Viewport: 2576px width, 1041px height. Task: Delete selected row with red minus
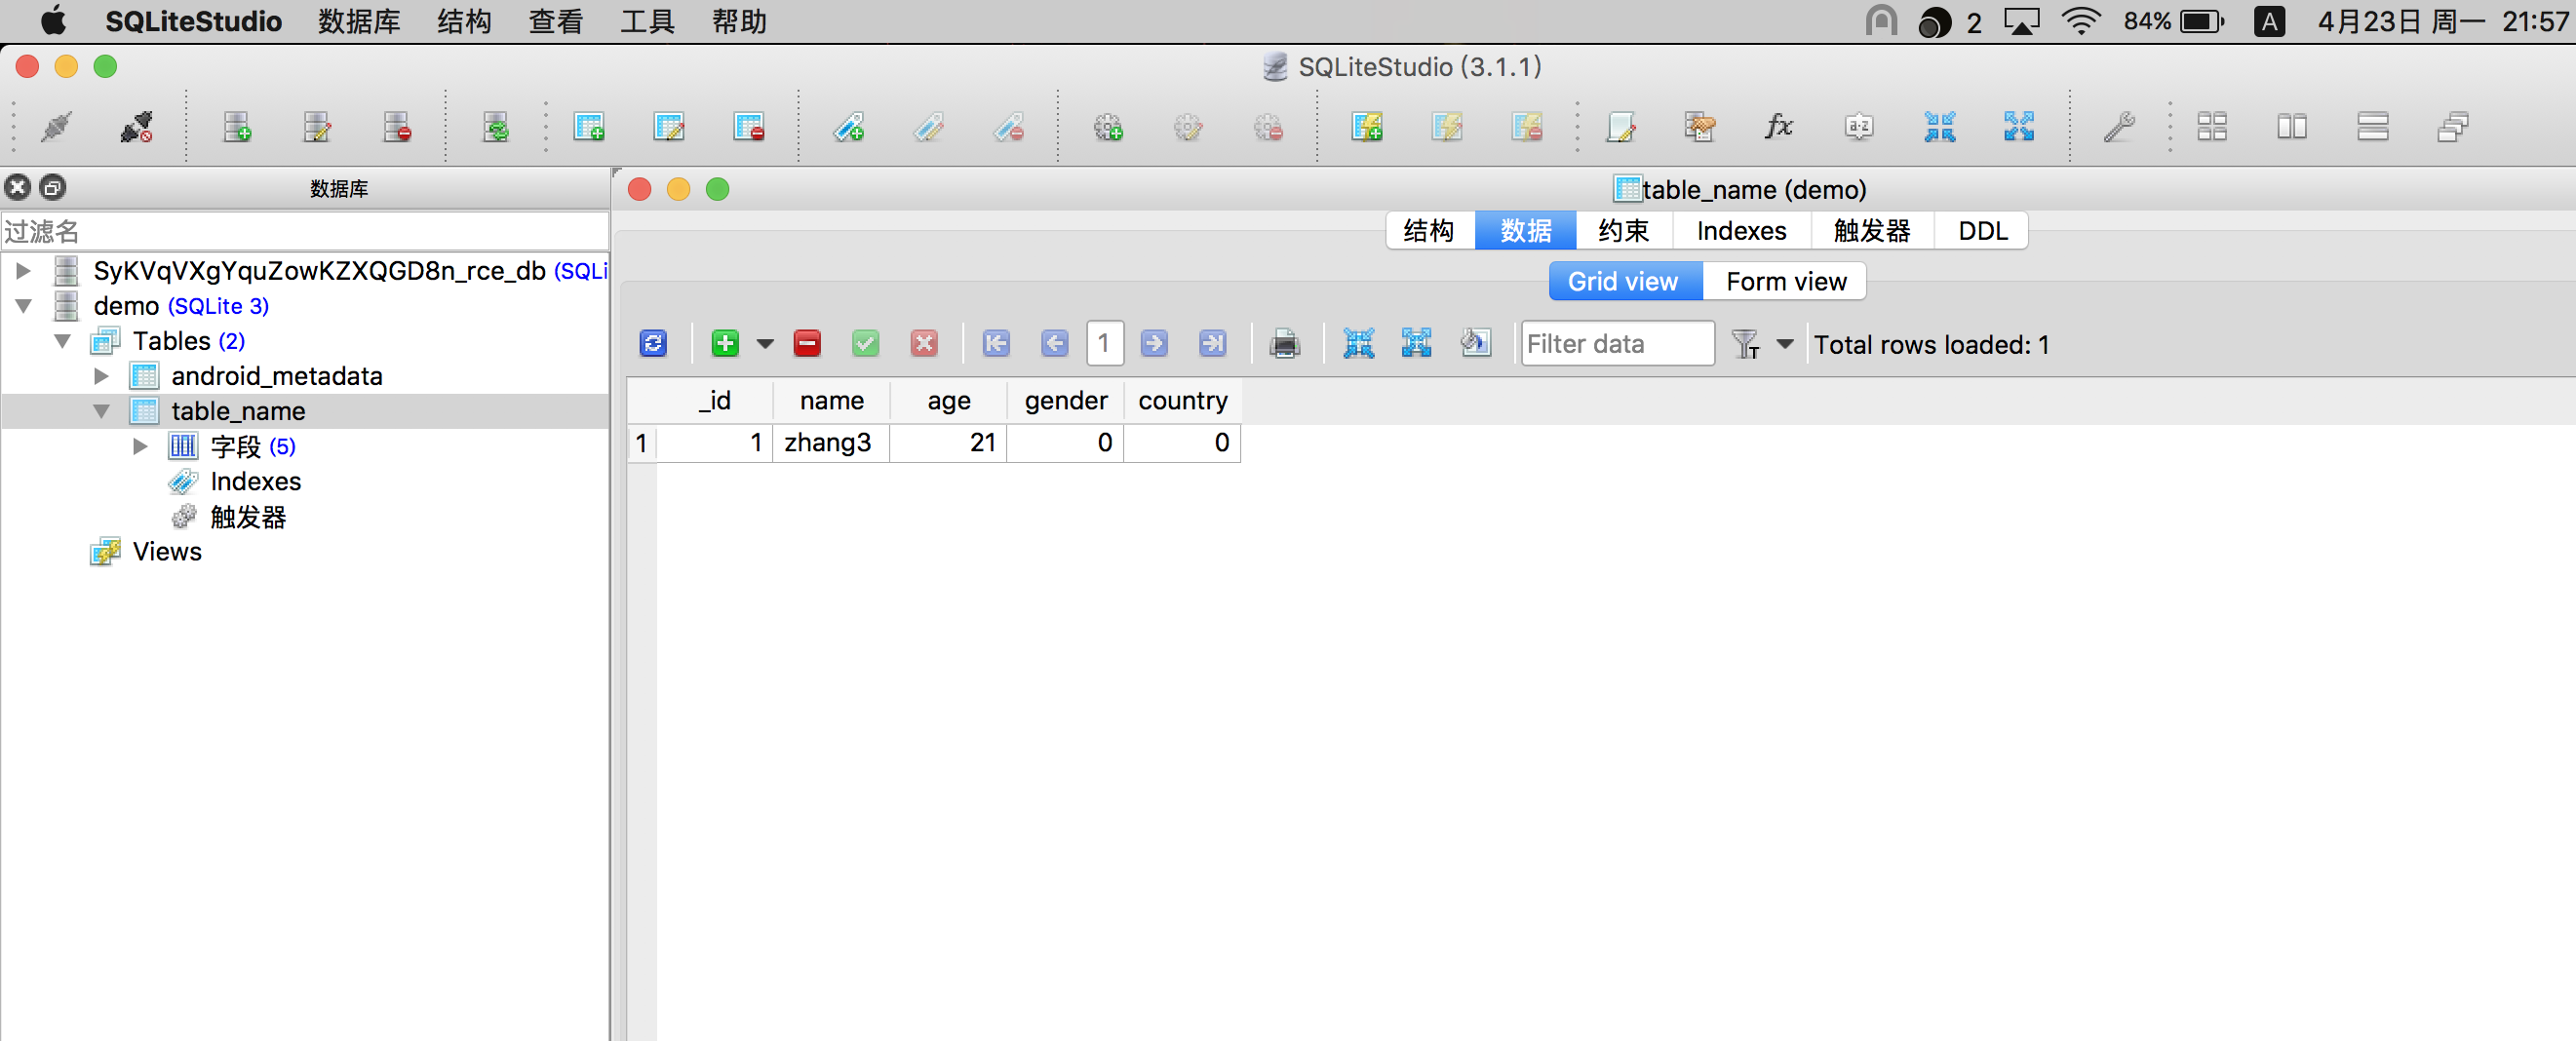pos(807,344)
